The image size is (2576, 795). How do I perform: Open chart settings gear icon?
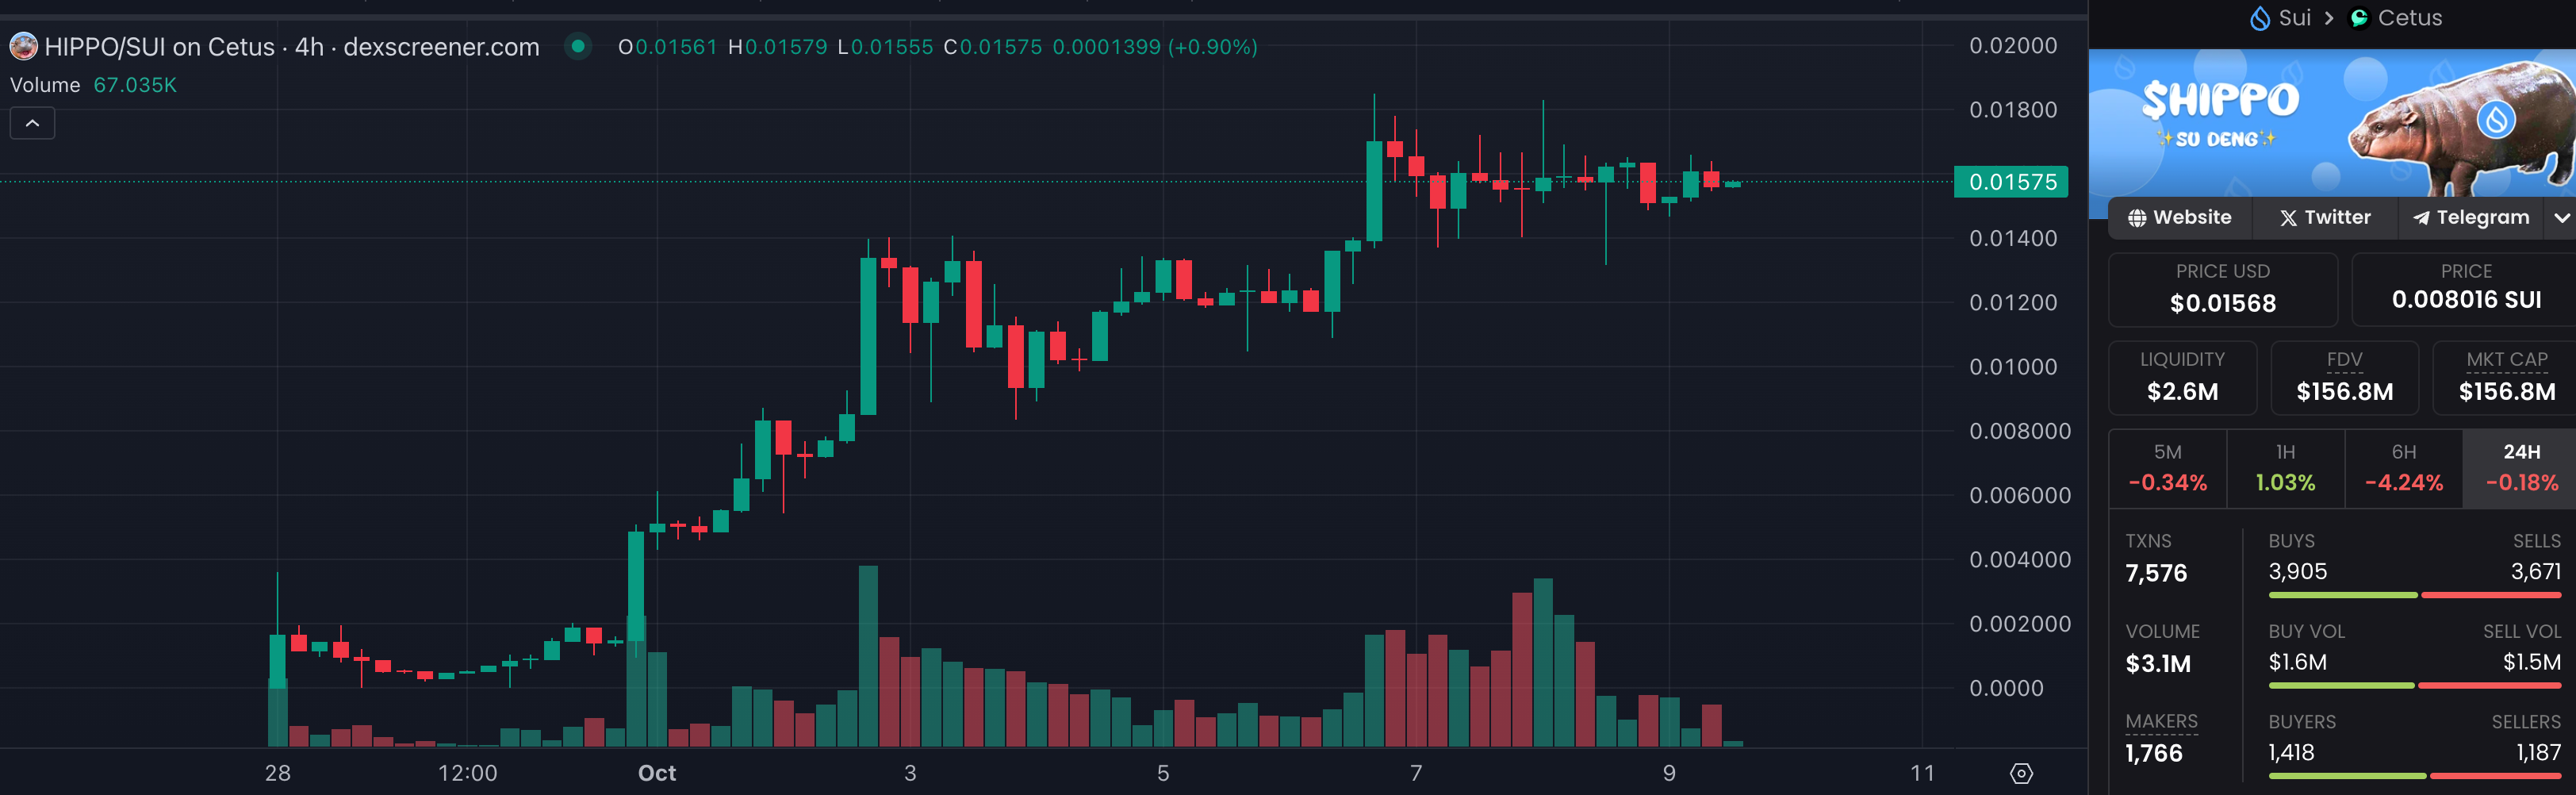click(x=2021, y=773)
